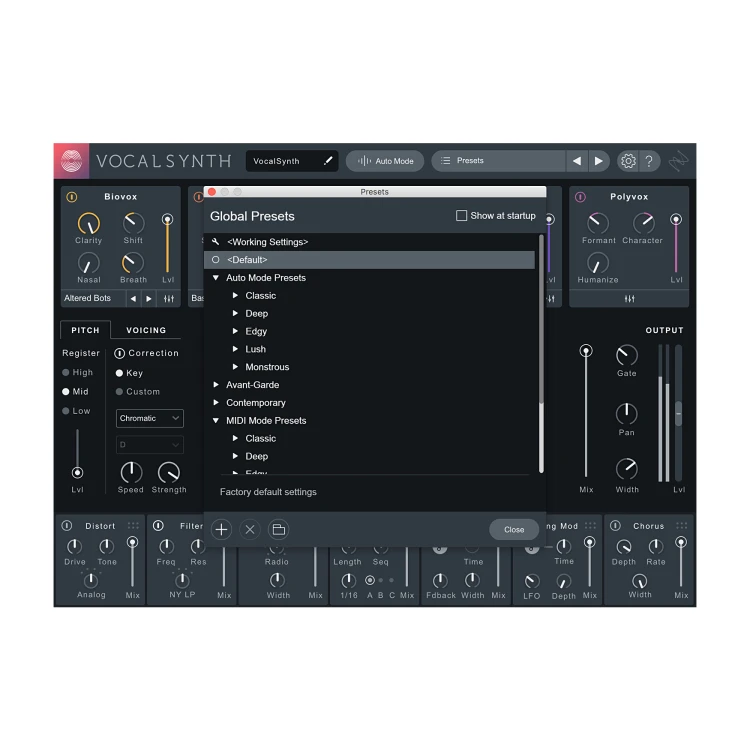Click the Biovox Clarity knob
Image resolution: width=750 pixels, height=750 pixels.
(89, 223)
